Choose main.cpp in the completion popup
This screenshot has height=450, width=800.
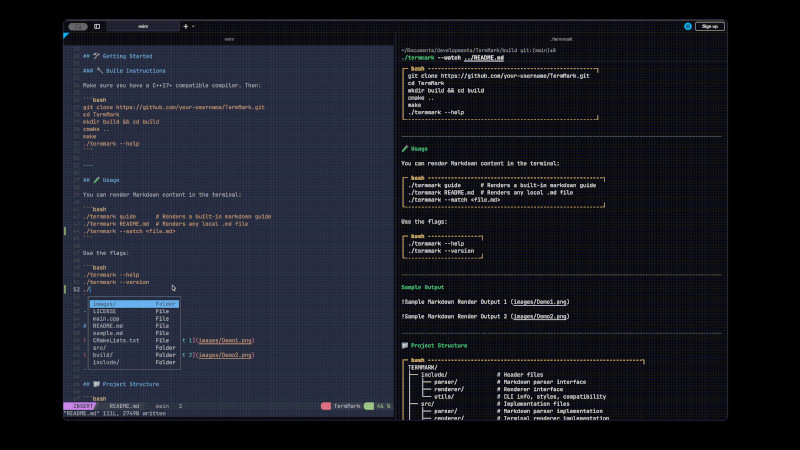tap(134, 318)
